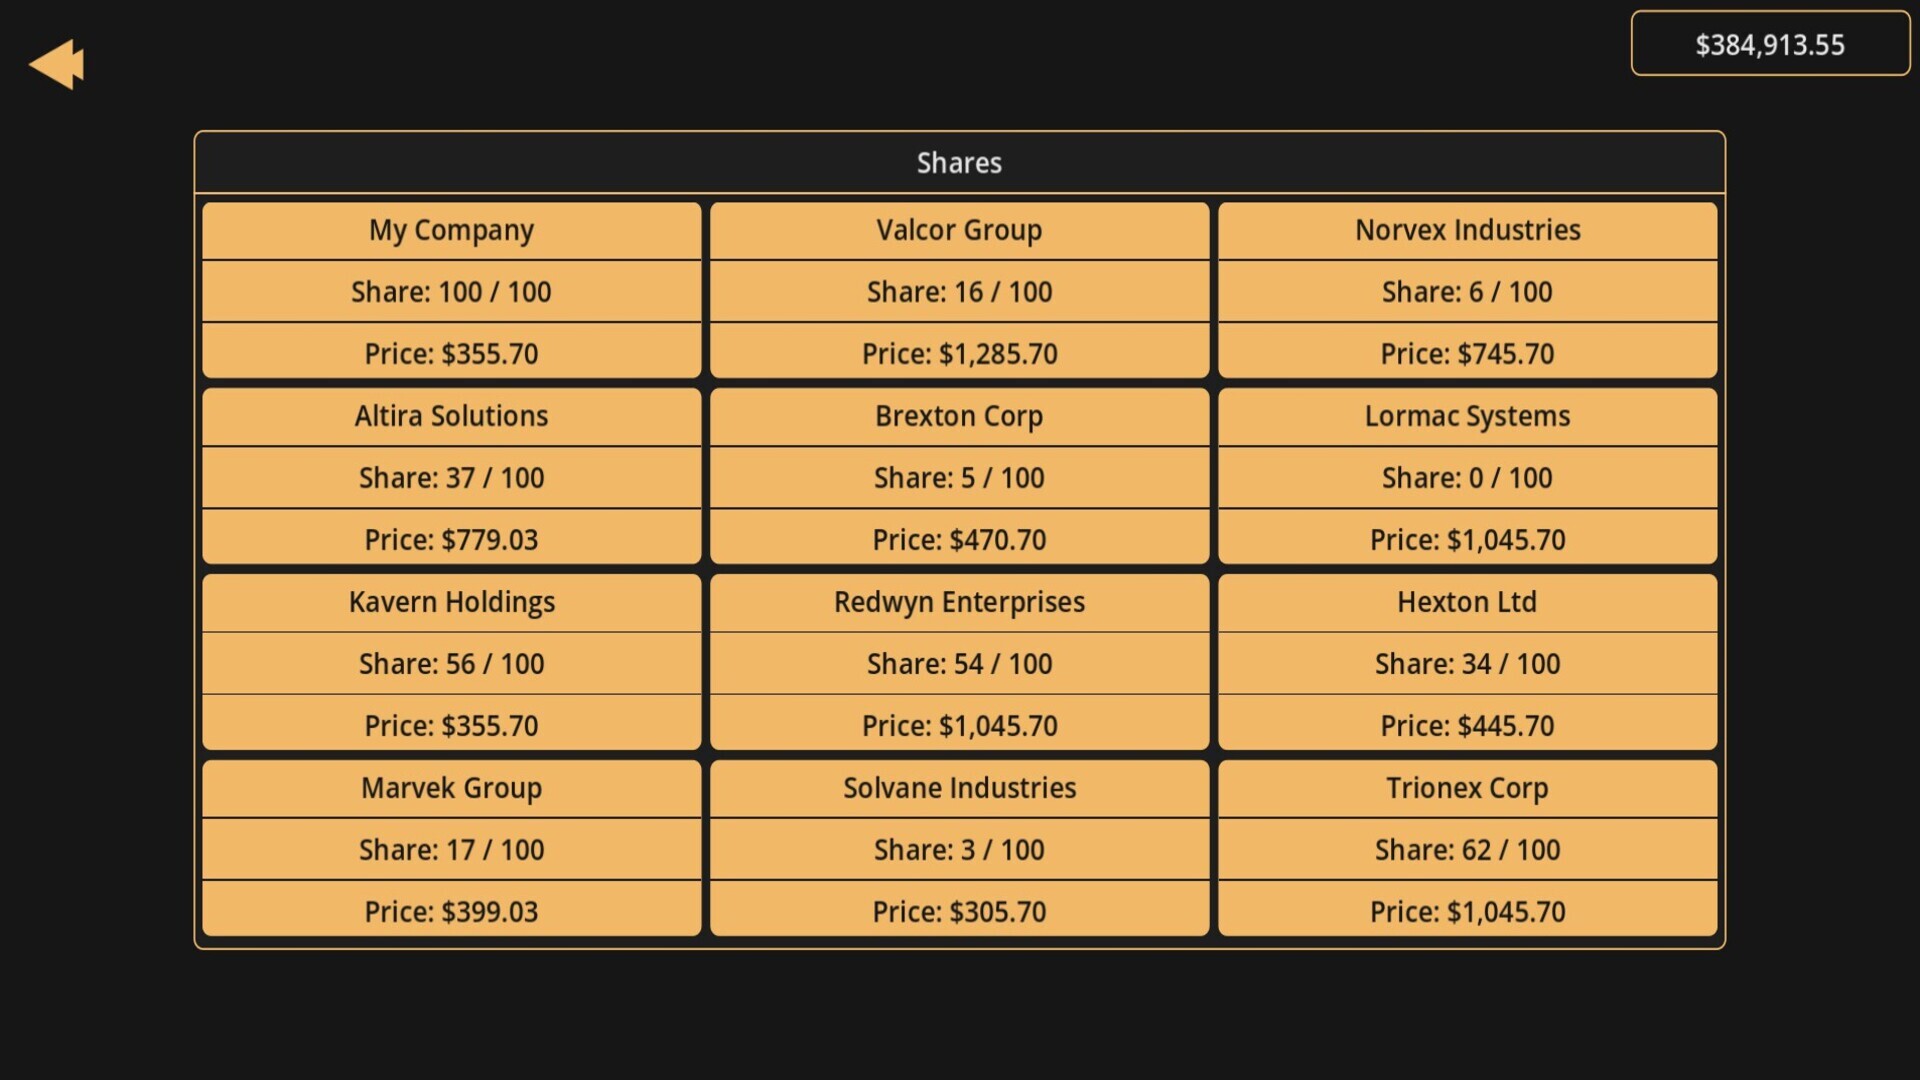Click Lormac Systems share 0 / 100 row
This screenshot has height=1080, width=1920.
pos(1467,478)
